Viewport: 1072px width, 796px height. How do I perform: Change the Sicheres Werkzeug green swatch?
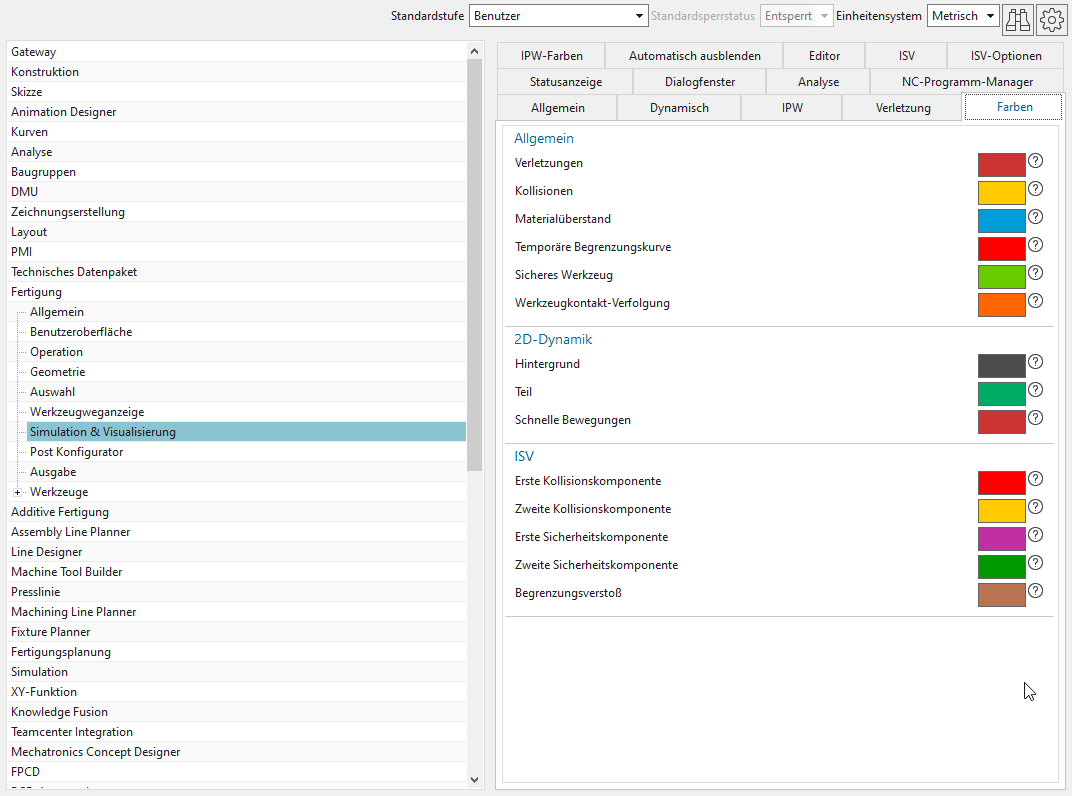[x=1002, y=277]
